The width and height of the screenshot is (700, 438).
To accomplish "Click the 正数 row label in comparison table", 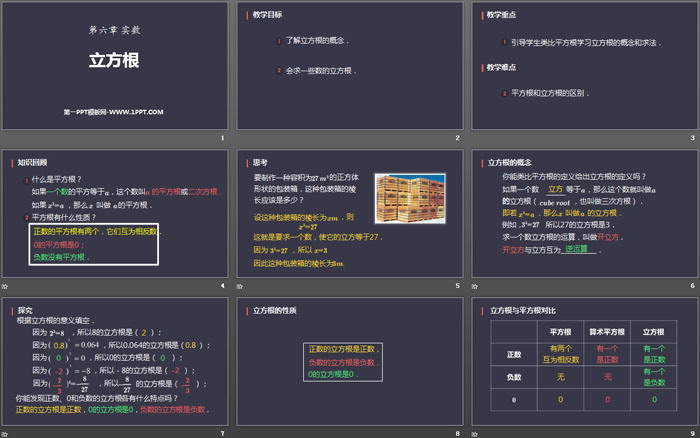I will 515,353.
